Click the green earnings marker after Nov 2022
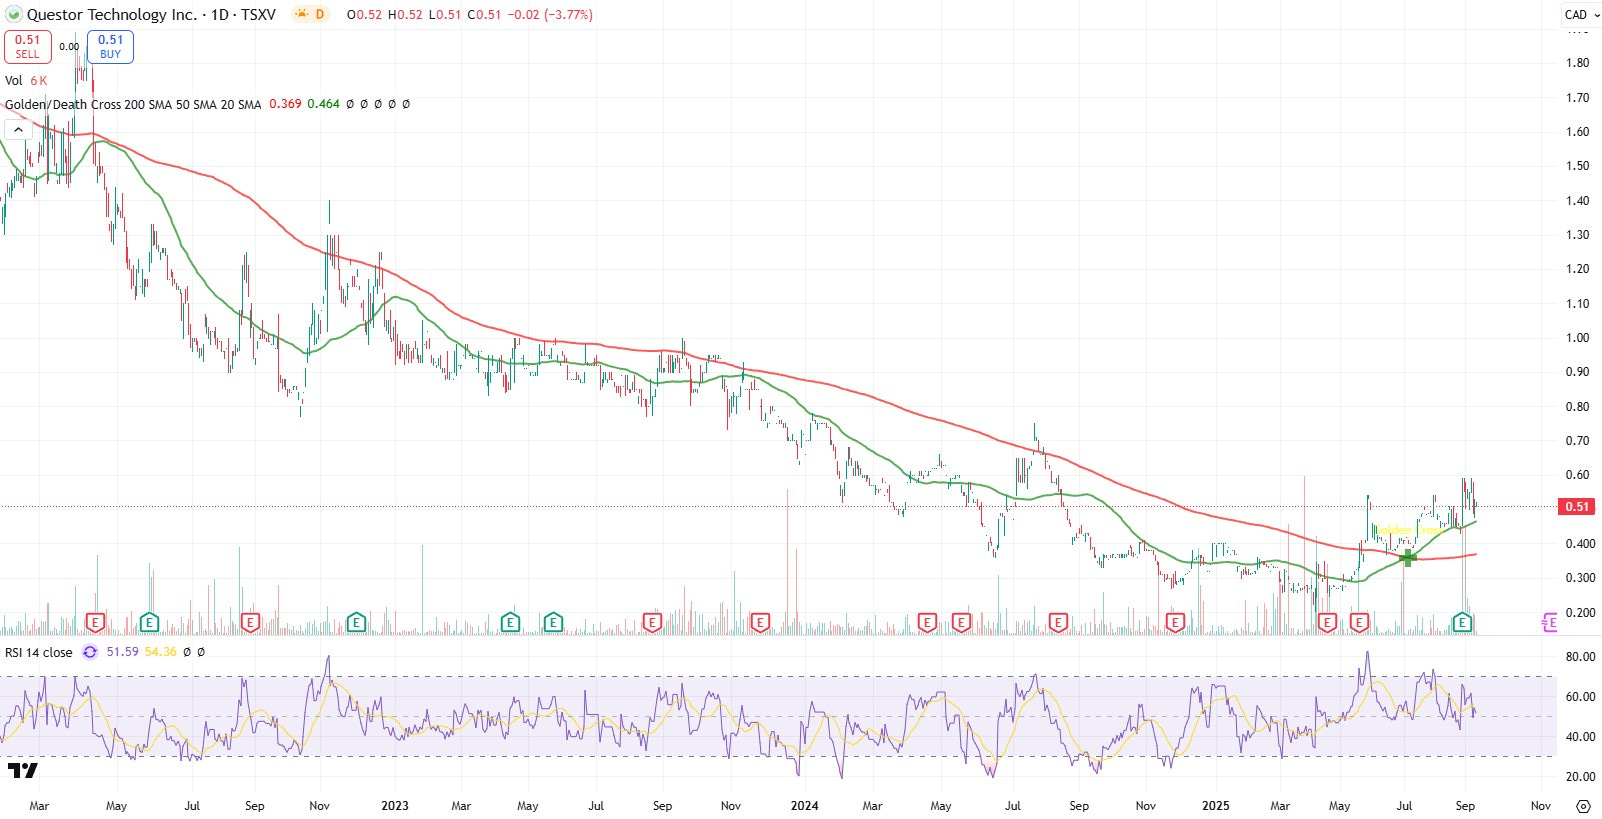Screen dimensions: 1602x819 click(356, 623)
